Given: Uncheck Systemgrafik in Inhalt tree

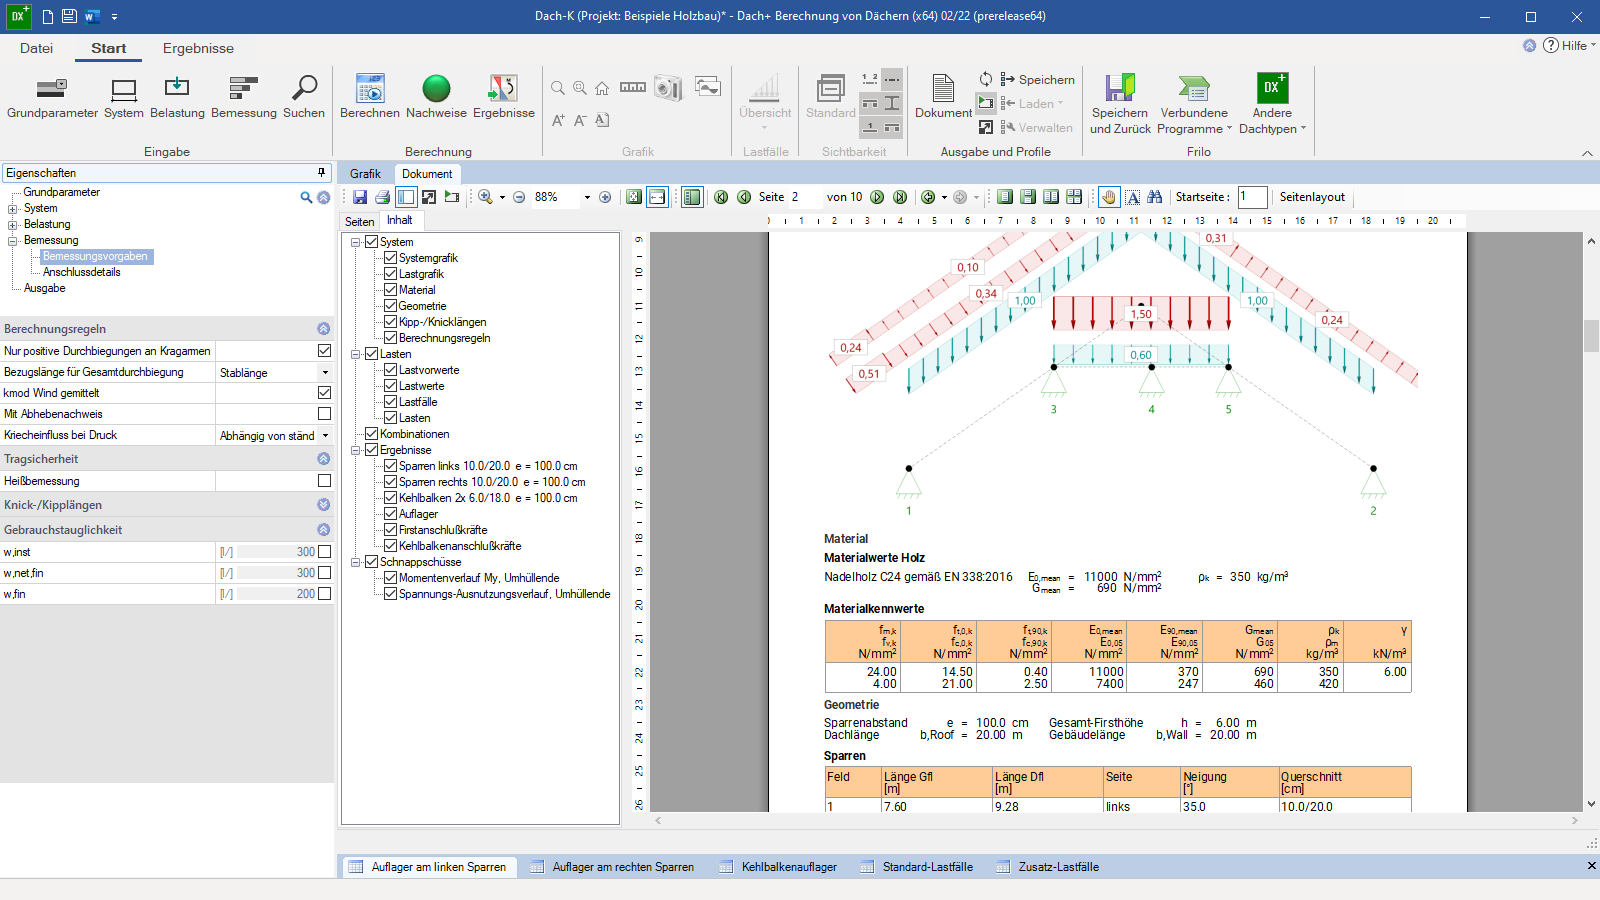Looking at the screenshot, I should point(391,258).
